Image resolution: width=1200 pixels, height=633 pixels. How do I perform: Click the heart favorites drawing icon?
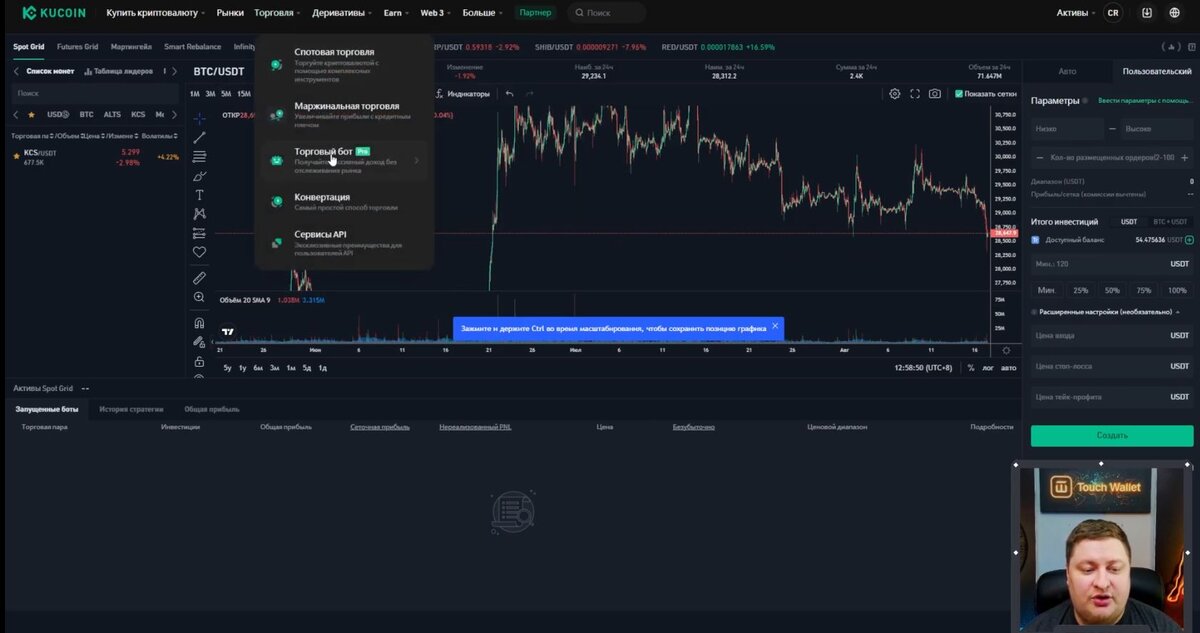click(199, 252)
